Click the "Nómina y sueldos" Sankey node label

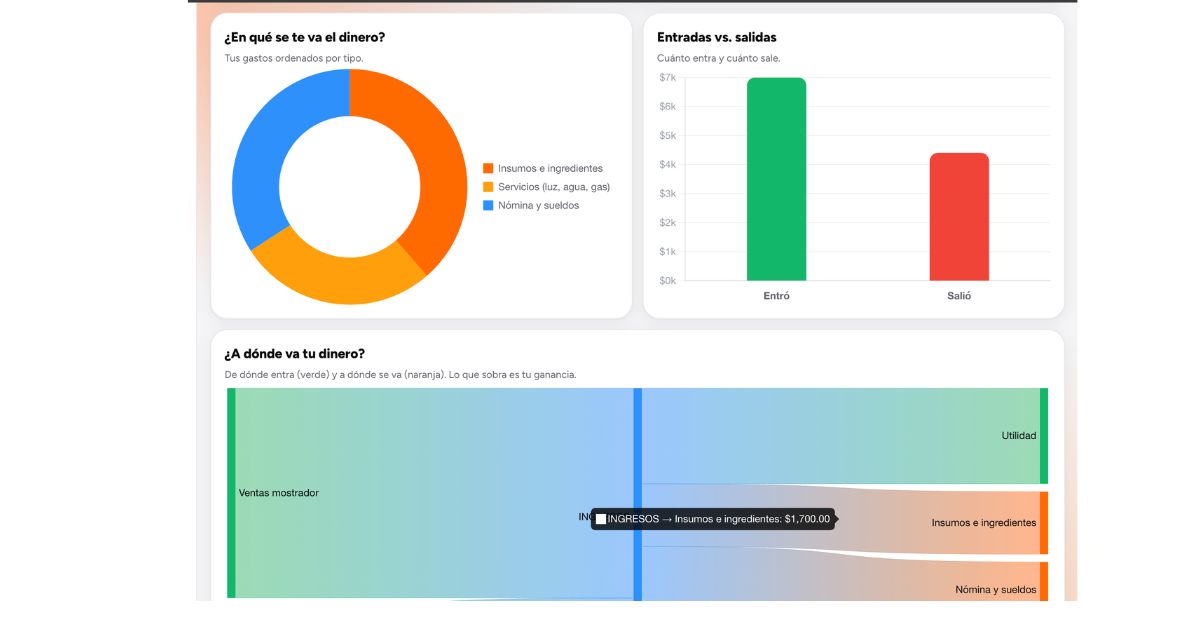coord(996,590)
